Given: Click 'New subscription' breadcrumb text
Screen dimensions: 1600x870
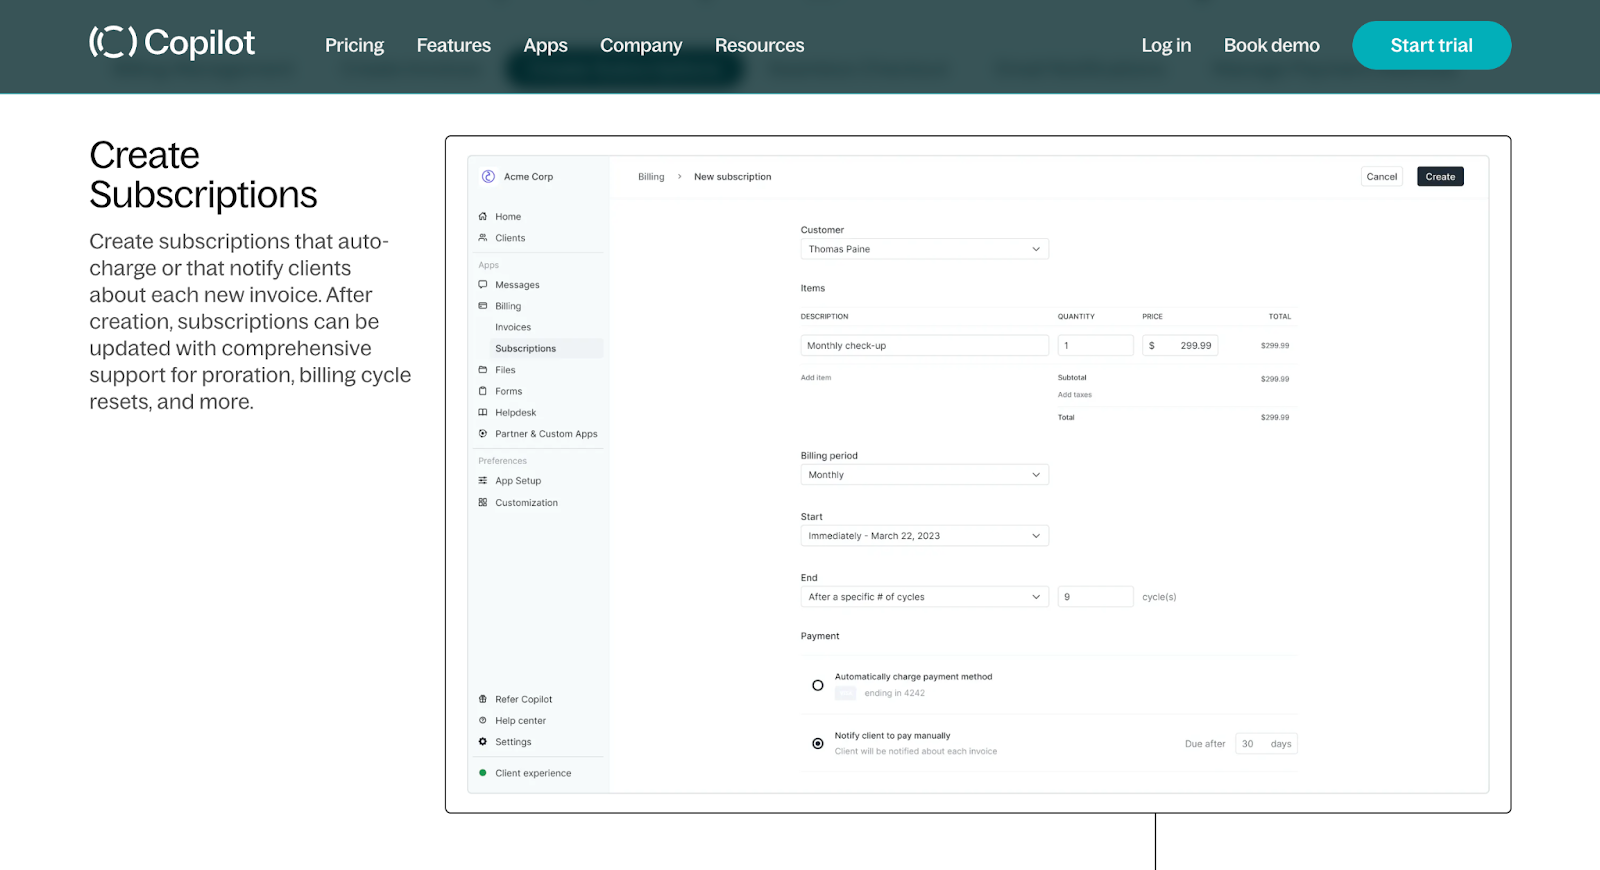Looking at the screenshot, I should pyautogui.click(x=733, y=177).
